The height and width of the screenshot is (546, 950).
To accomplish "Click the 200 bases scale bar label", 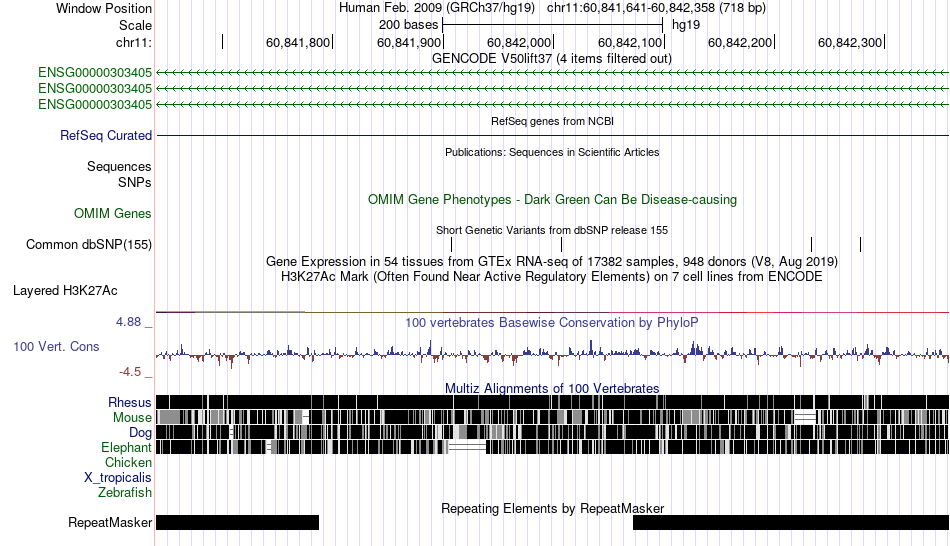I will click(408, 25).
